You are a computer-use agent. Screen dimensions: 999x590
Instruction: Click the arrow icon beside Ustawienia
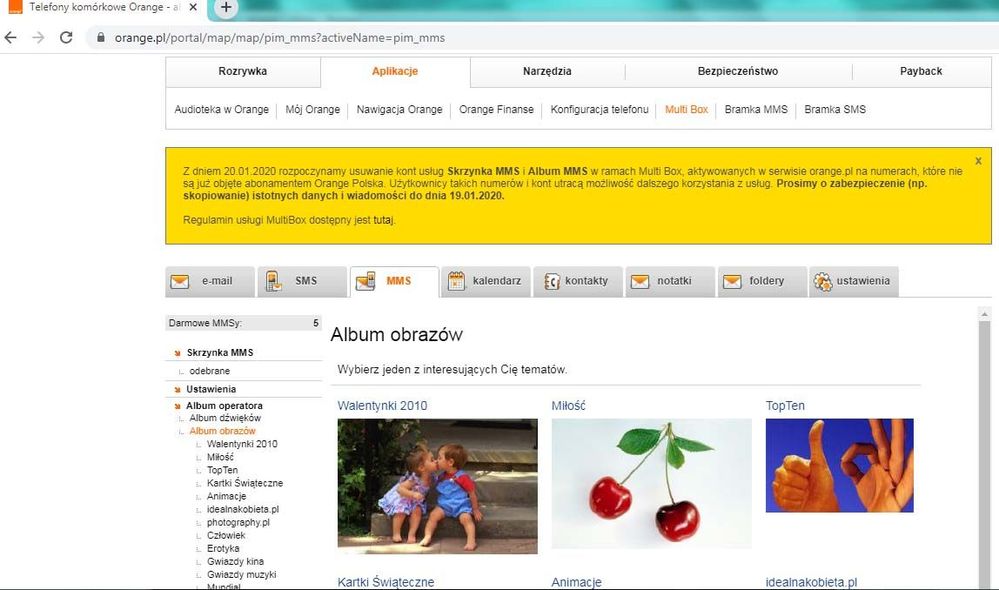177,389
